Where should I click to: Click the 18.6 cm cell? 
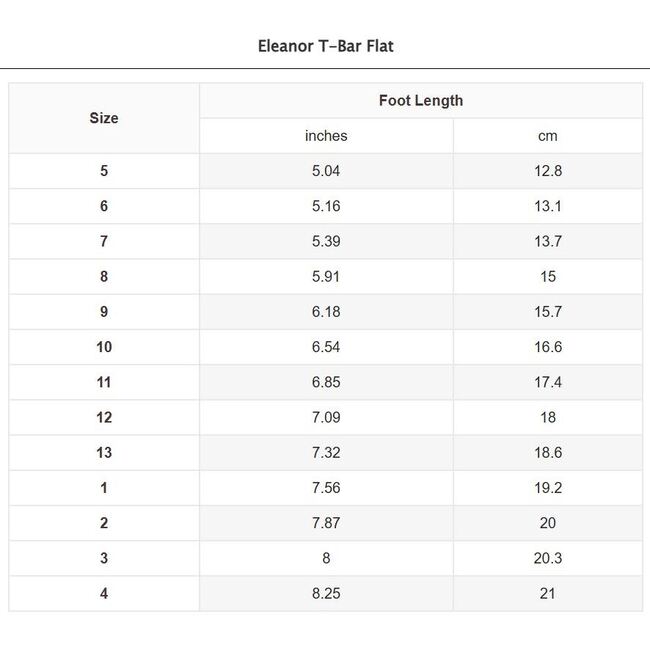click(x=547, y=452)
